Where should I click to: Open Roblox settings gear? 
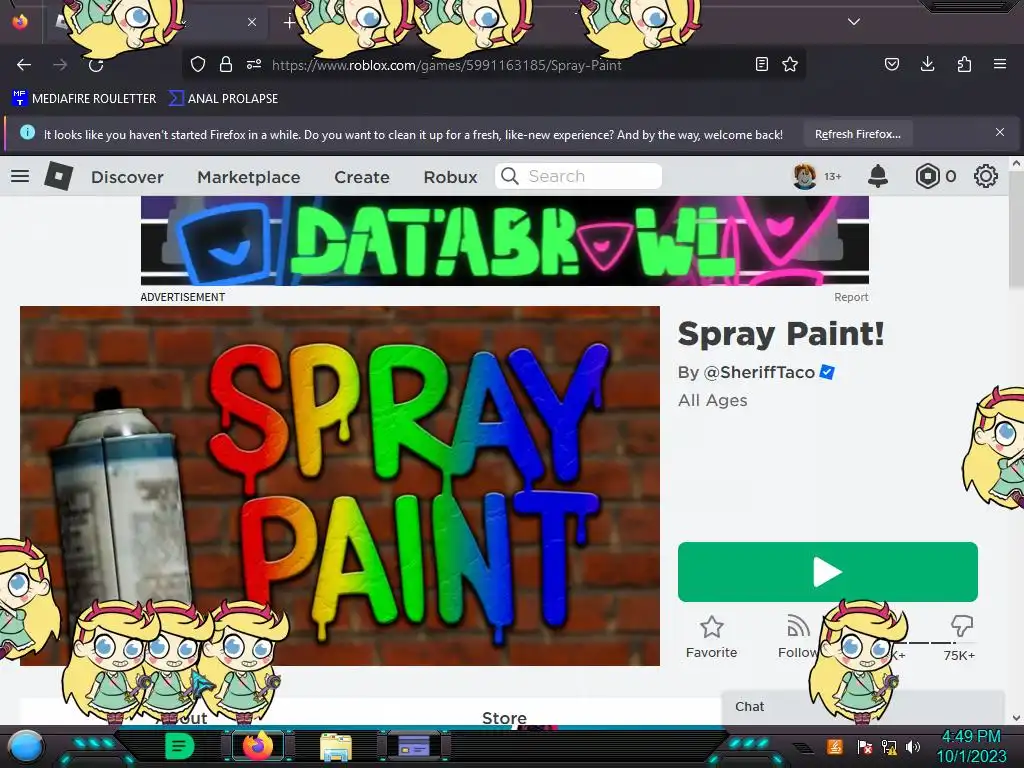[985, 176]
